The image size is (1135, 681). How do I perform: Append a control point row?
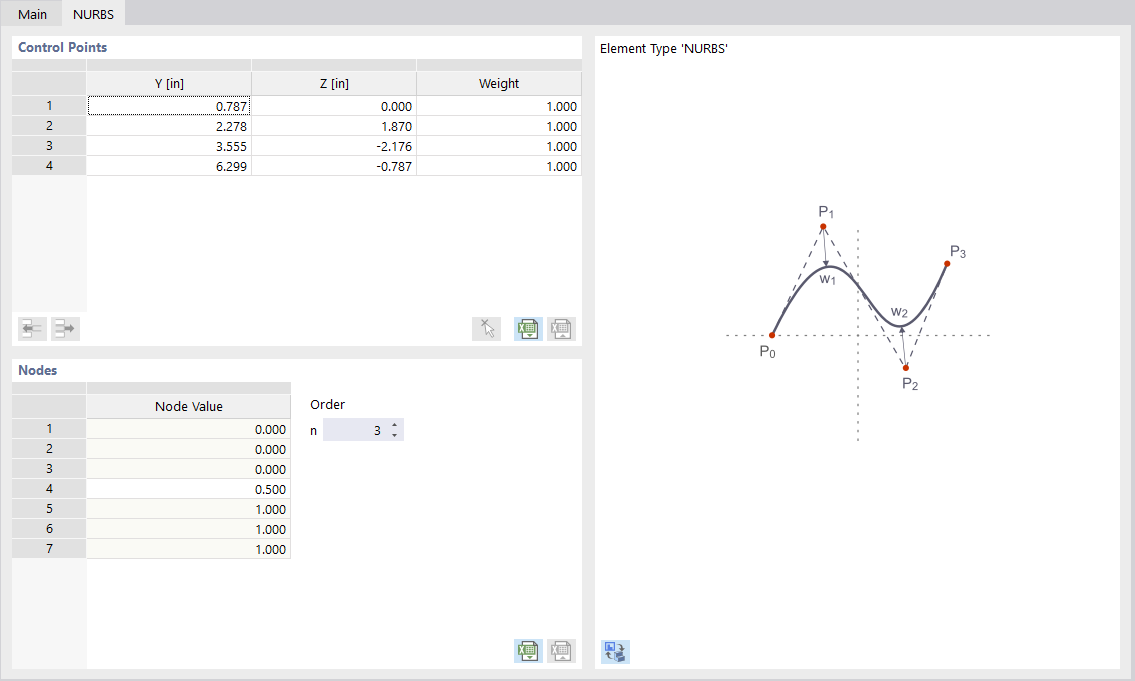pos(64,328)
